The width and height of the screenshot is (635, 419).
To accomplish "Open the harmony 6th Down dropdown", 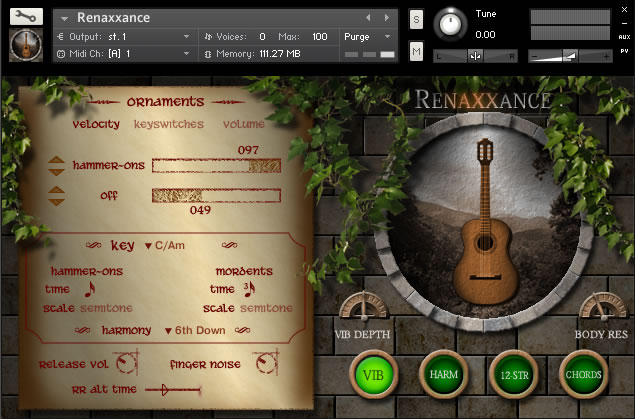I will pos(195,330).
